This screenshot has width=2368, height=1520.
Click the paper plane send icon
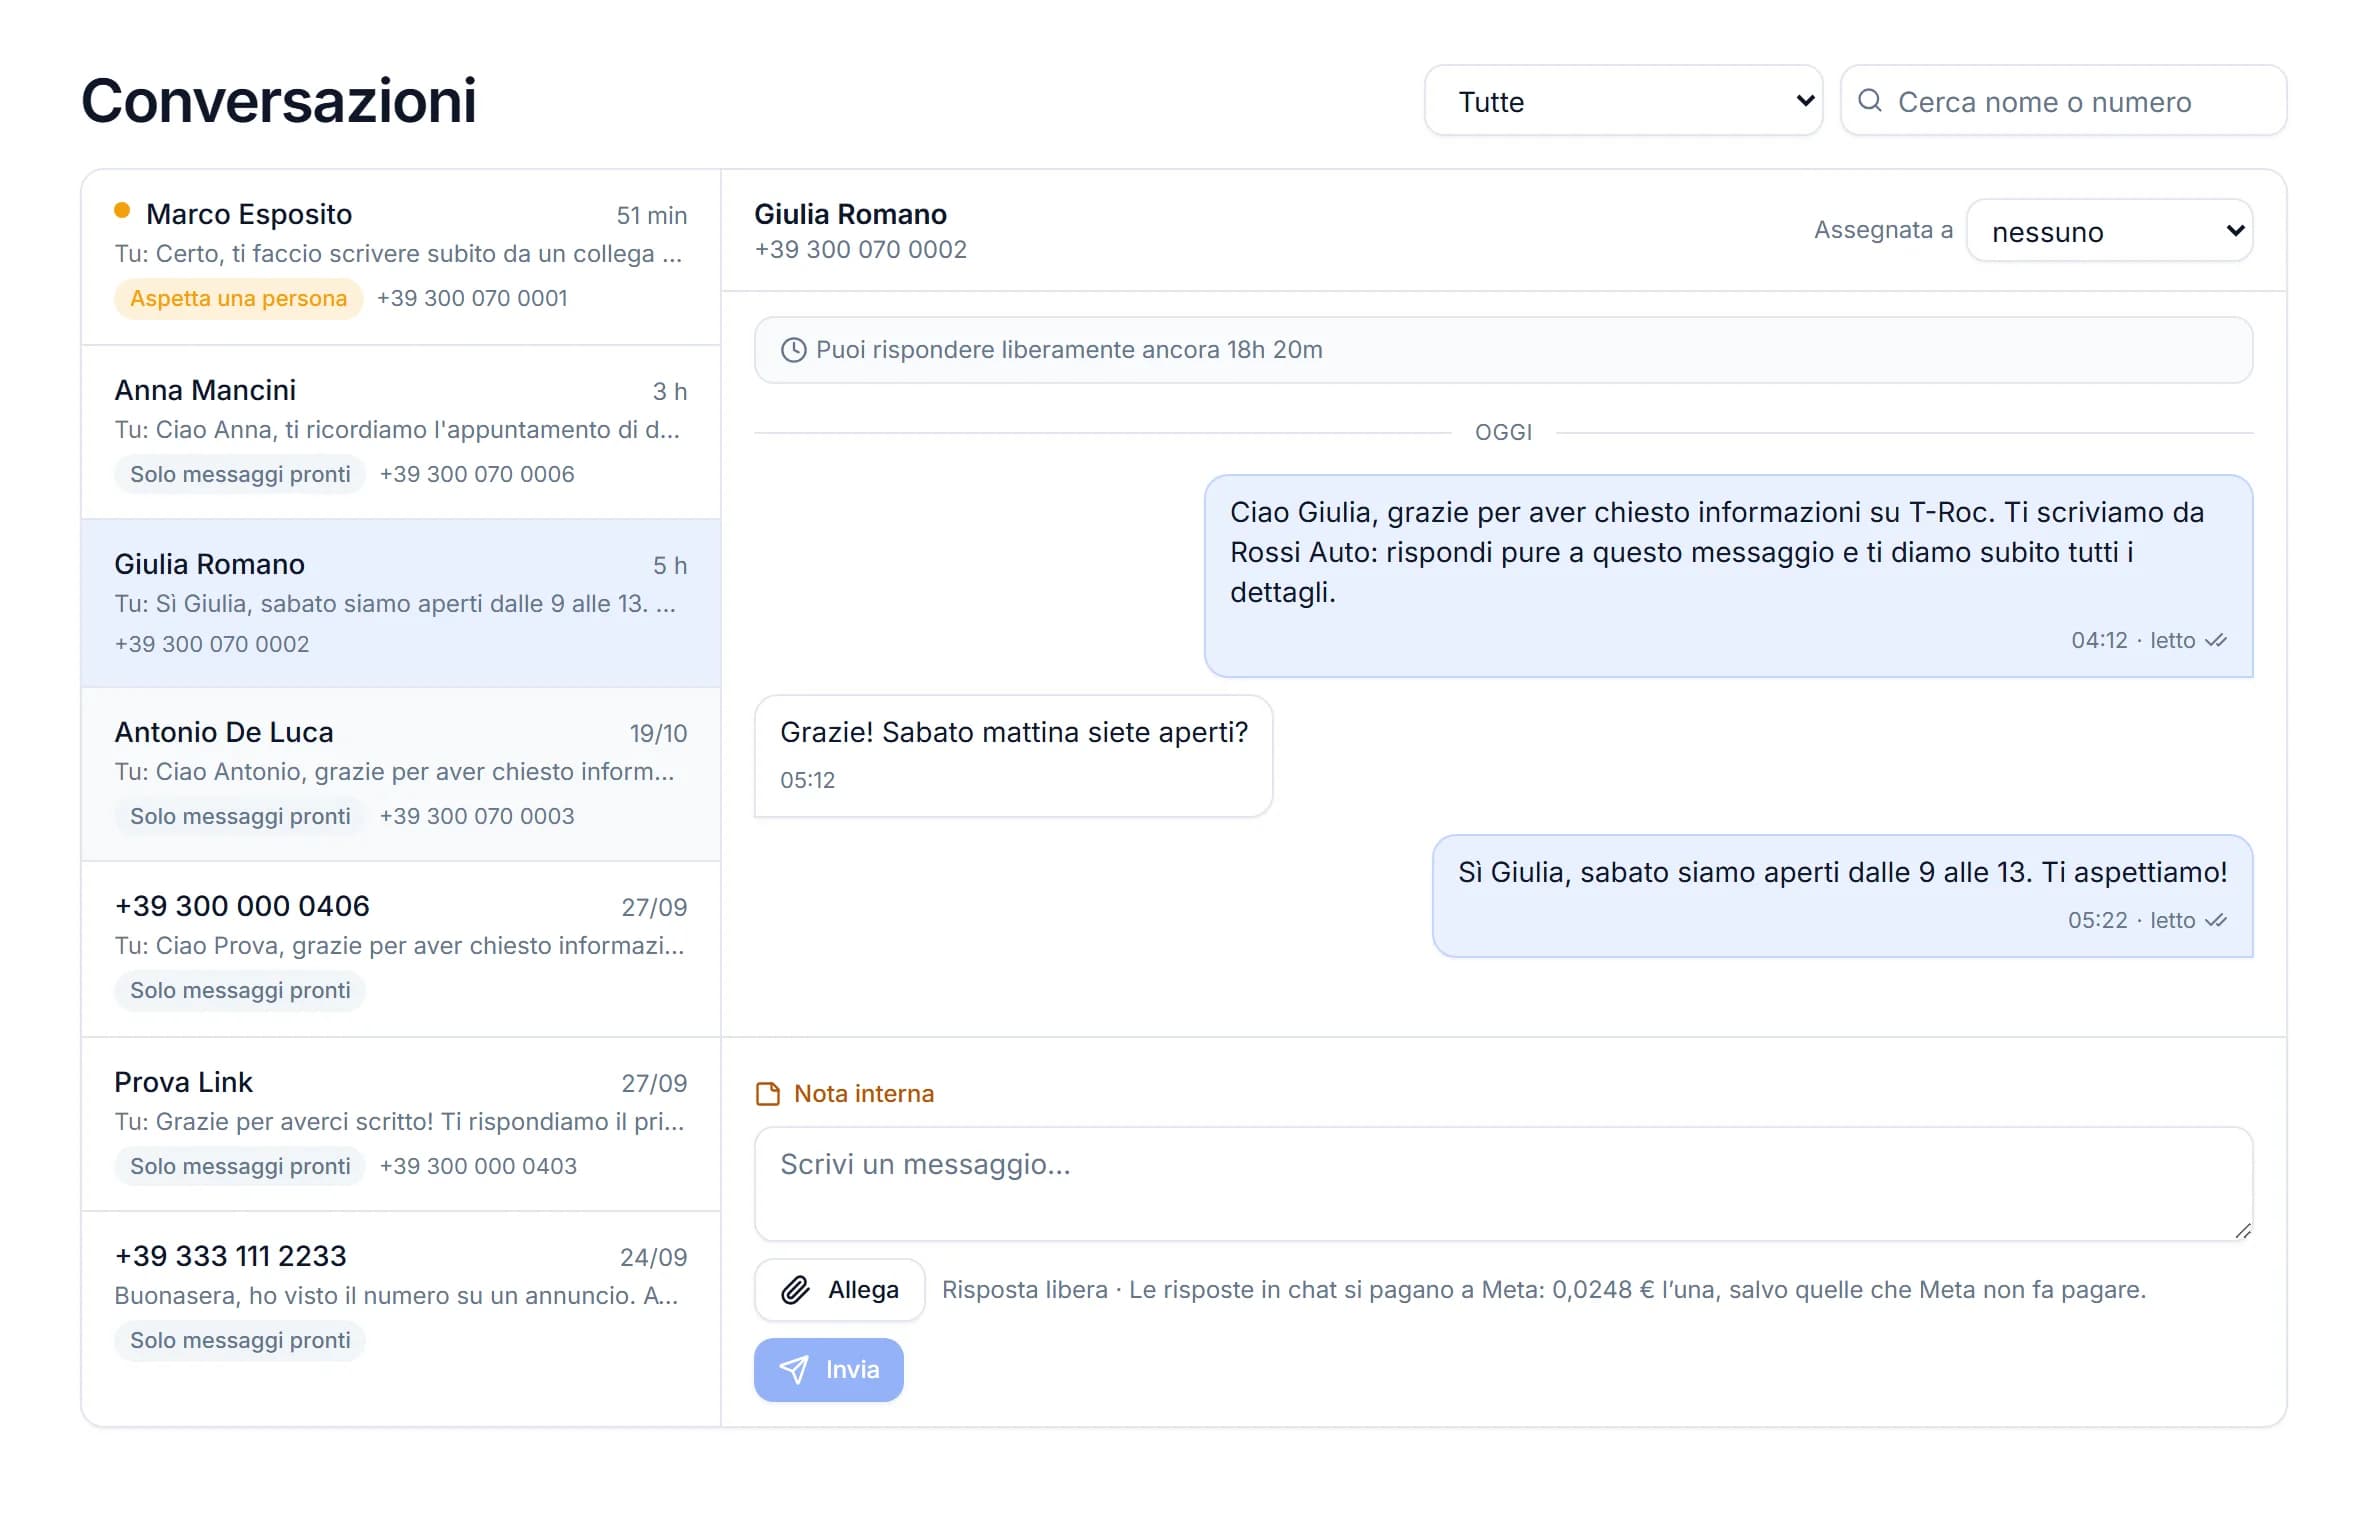click(793, 1370)
